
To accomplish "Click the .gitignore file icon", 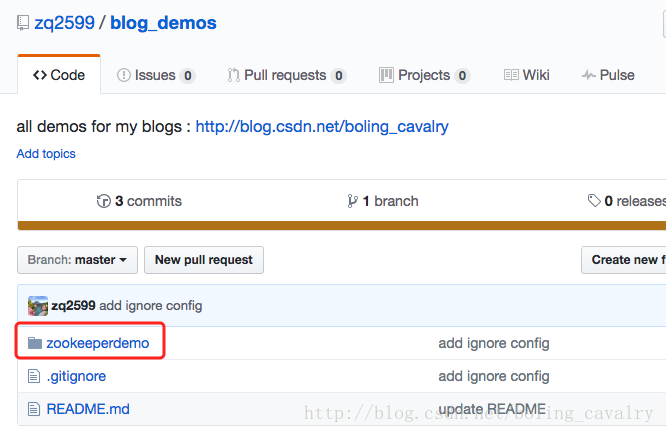I will coord(35,376).
